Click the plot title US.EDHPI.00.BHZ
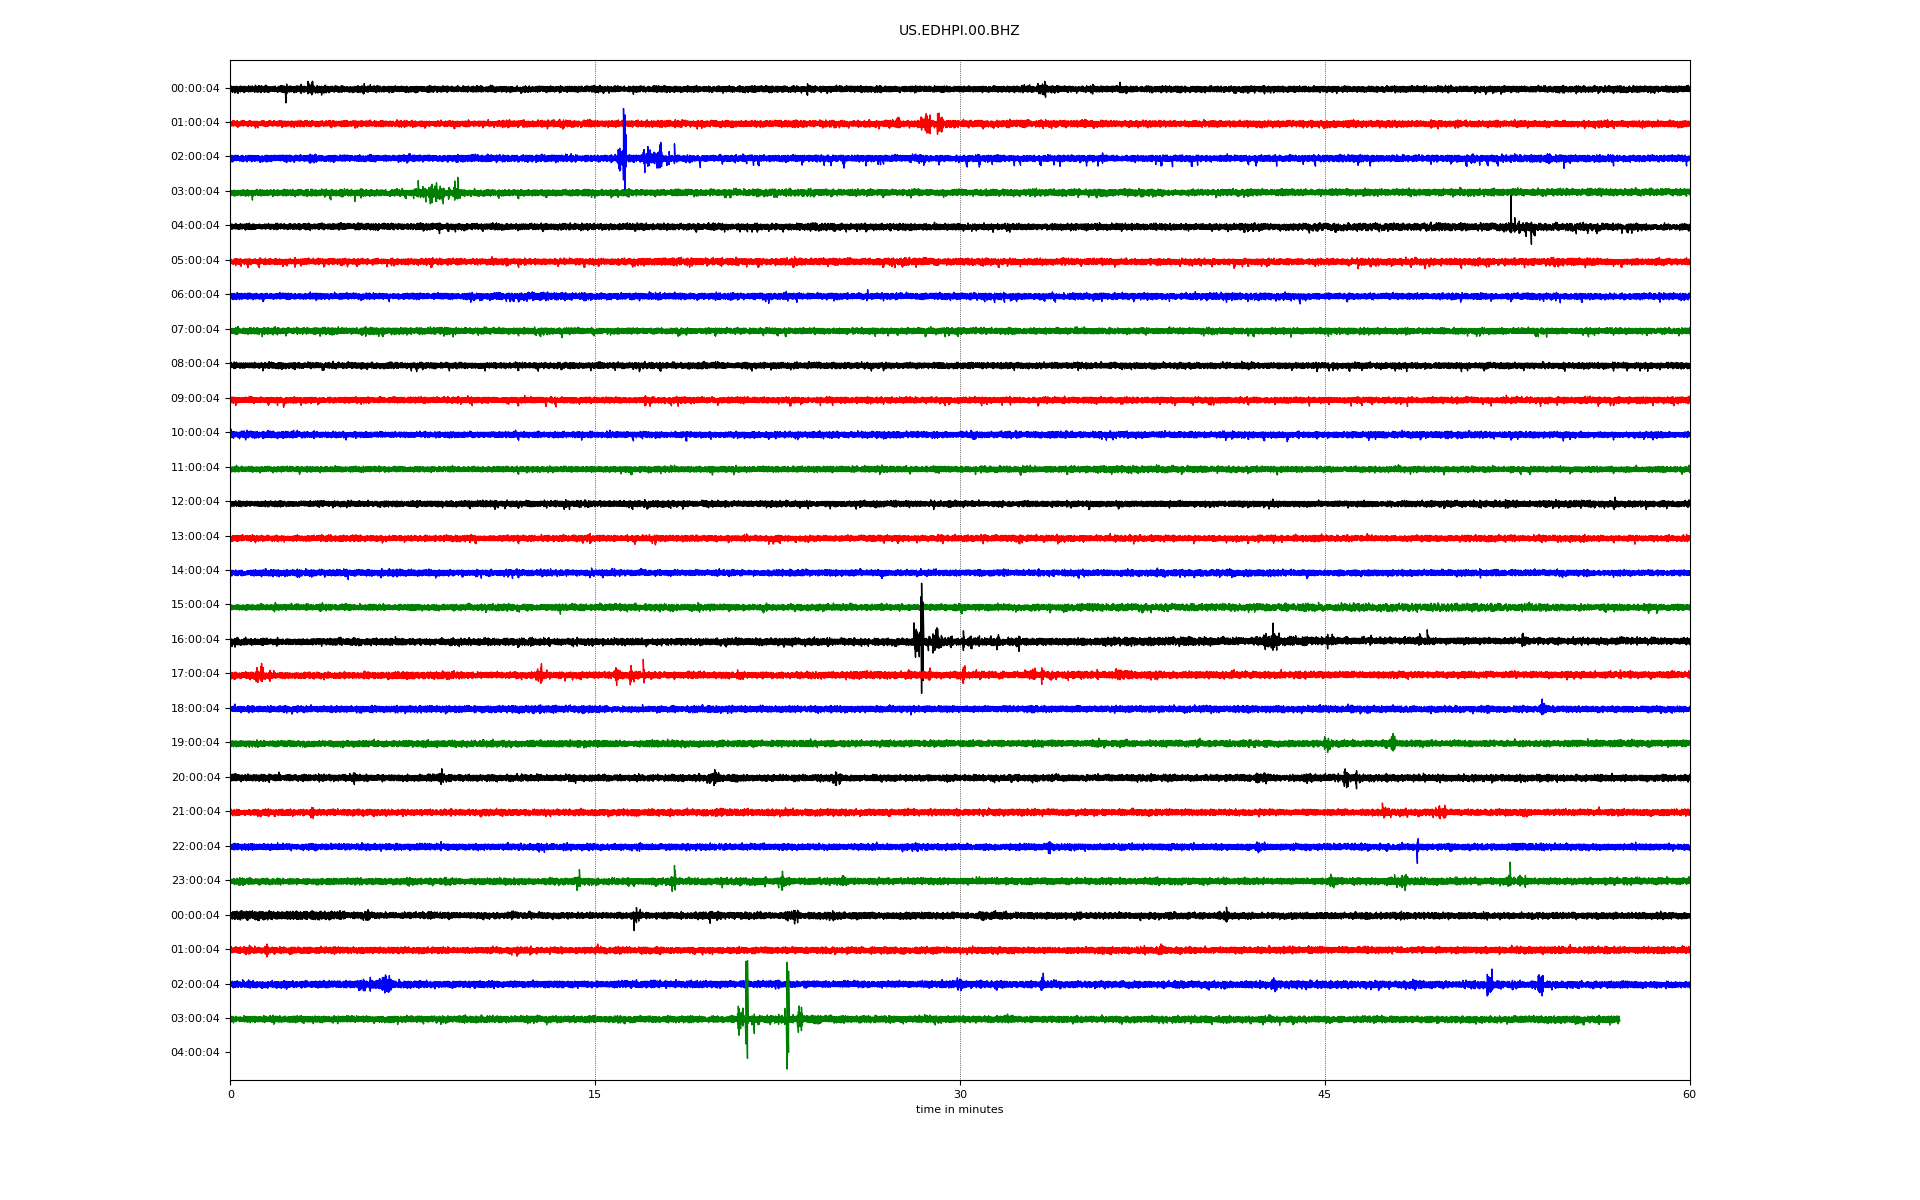The width and height of the screenshot is (1920, 1200). [x=958, y=31]
